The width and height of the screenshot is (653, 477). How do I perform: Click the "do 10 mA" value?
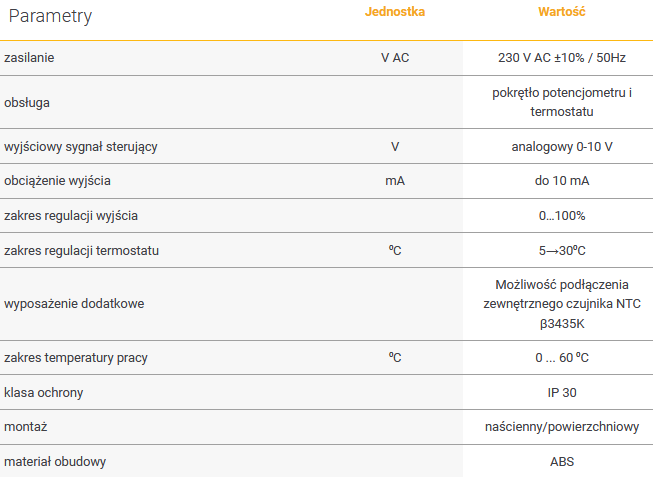[x=561, y=181]
